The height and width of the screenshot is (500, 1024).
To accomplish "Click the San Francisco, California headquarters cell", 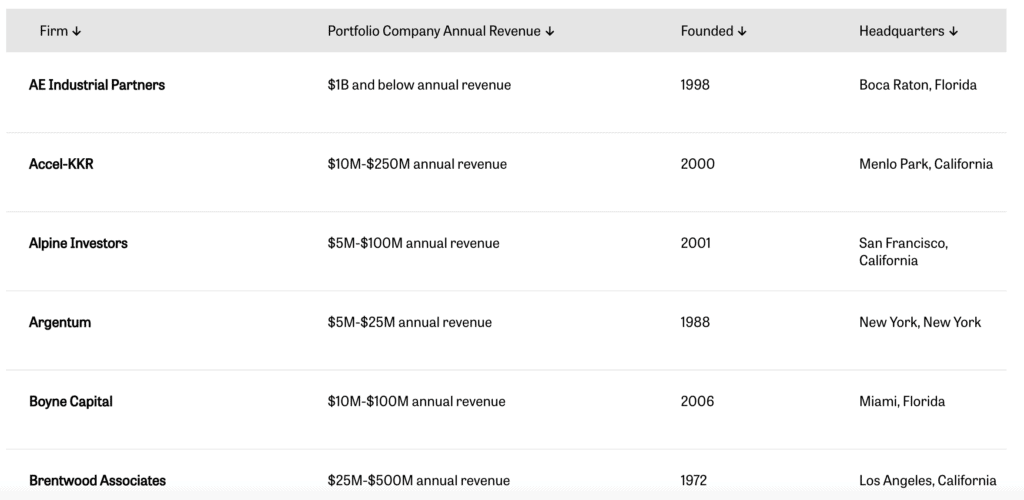I will pyautogui.click(x=903, y=251).
